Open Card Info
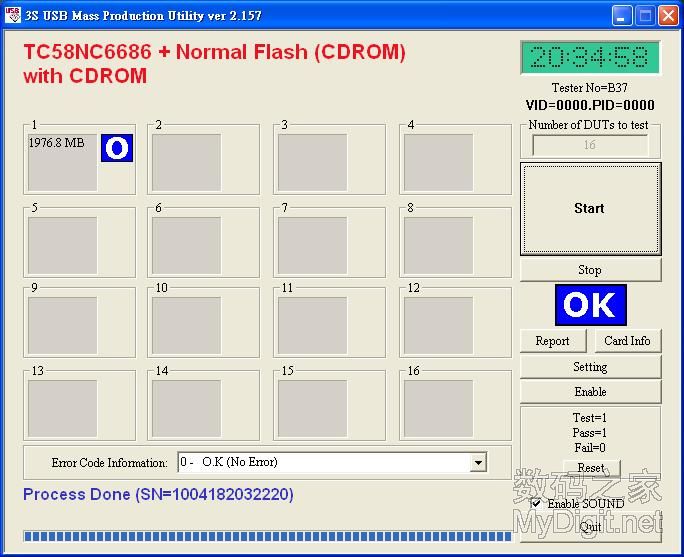684x557 pixels. [628, 341]
